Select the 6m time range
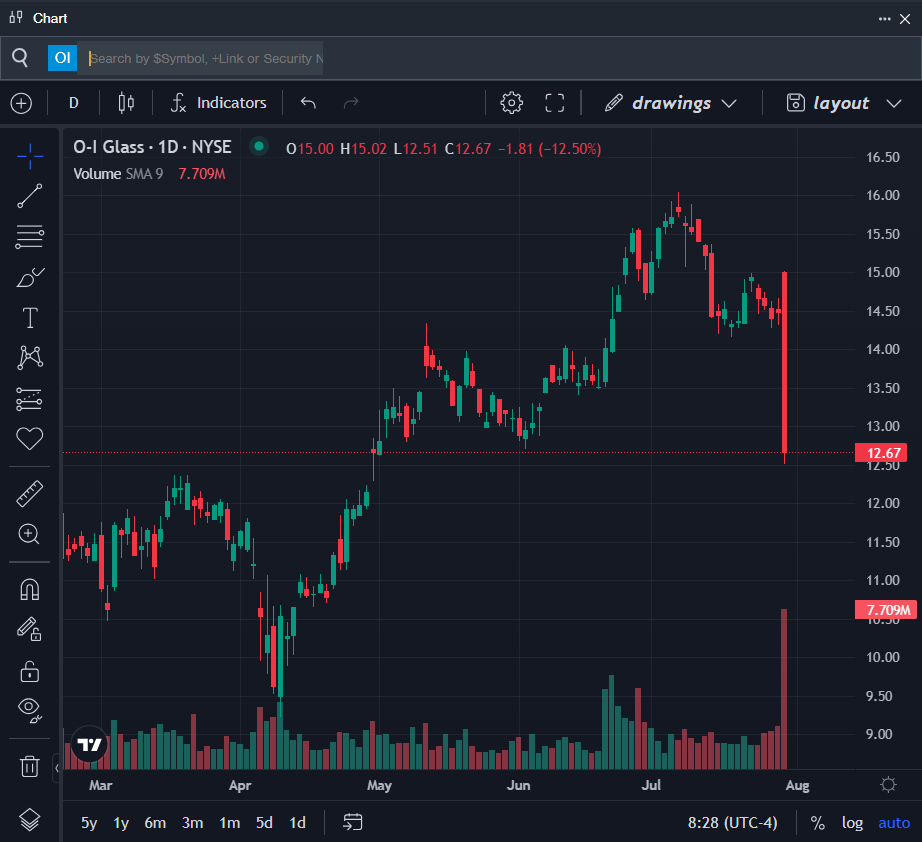Viewport: 922px width, 842px height. point(155,823)
